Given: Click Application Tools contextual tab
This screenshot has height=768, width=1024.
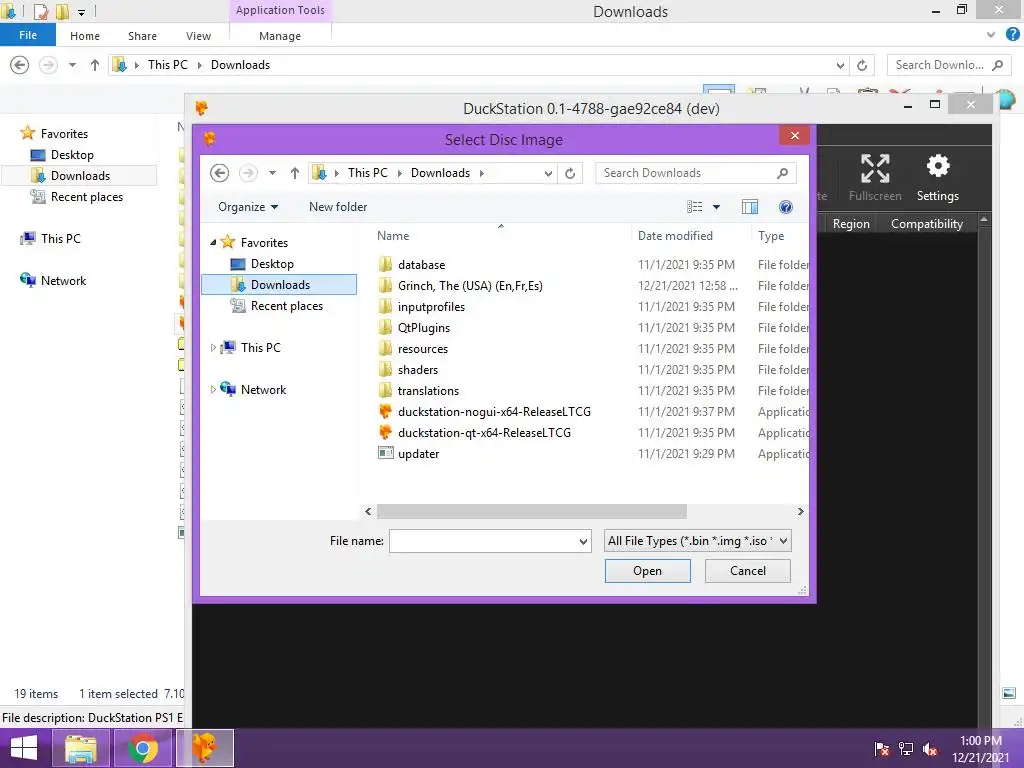Looking at the screenshot, I should (x=280, y=10).
